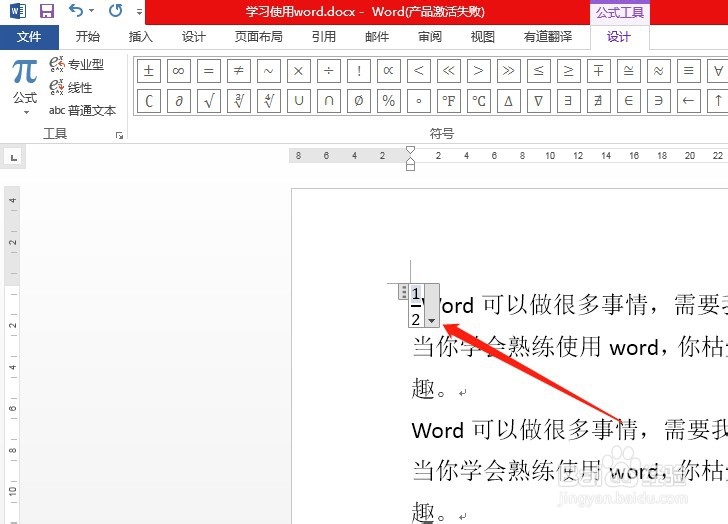The width and height of the screenshot is (728, 524).
Task: Open the 邮件 ribbon tab
Action: [377, 37]
